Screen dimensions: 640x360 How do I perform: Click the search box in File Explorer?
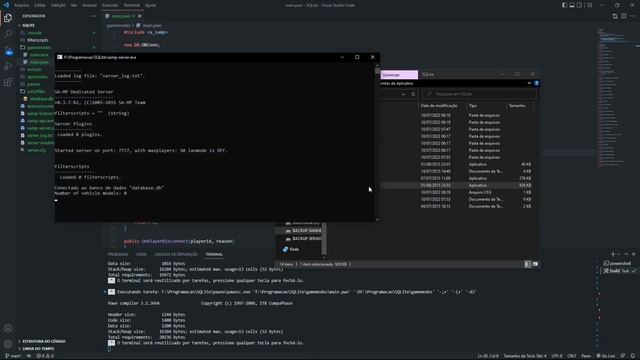[x=480, y=94]
